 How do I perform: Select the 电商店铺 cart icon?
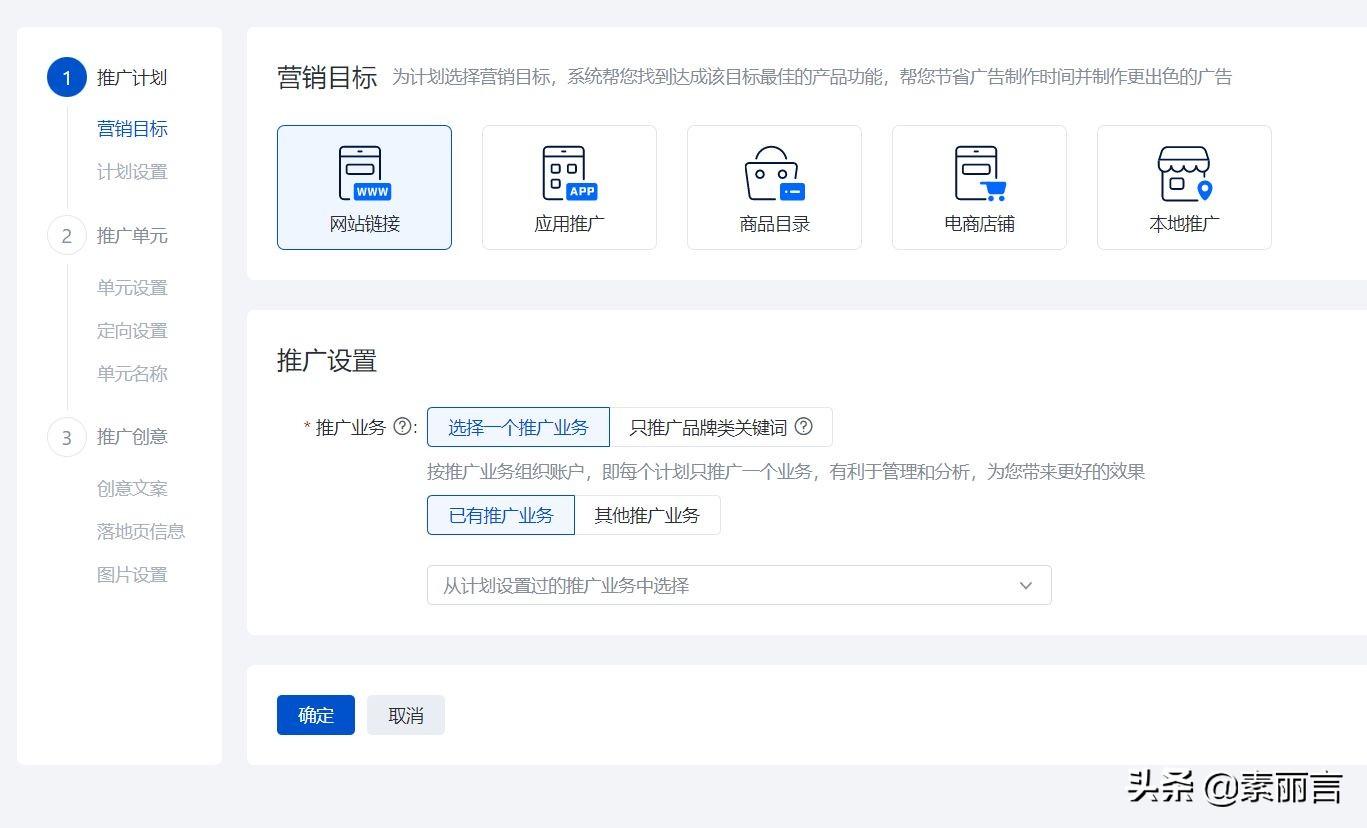(979, 174)
